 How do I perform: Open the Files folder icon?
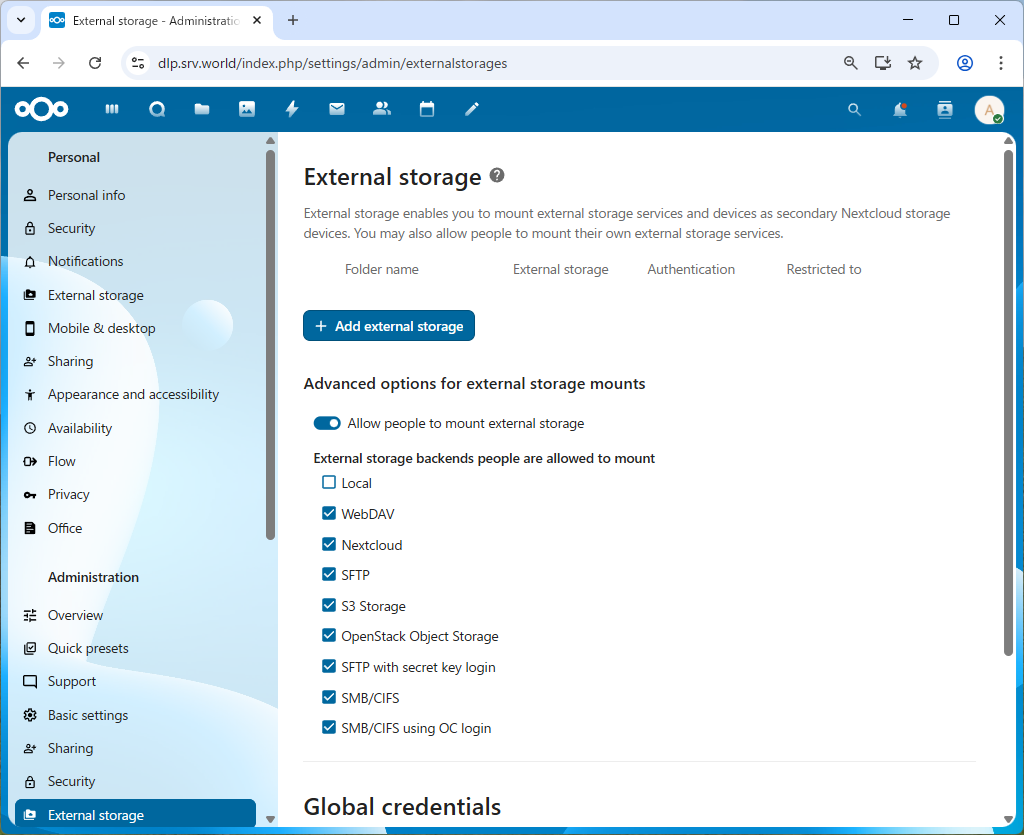pyautogui.click(x=202, y=109)
